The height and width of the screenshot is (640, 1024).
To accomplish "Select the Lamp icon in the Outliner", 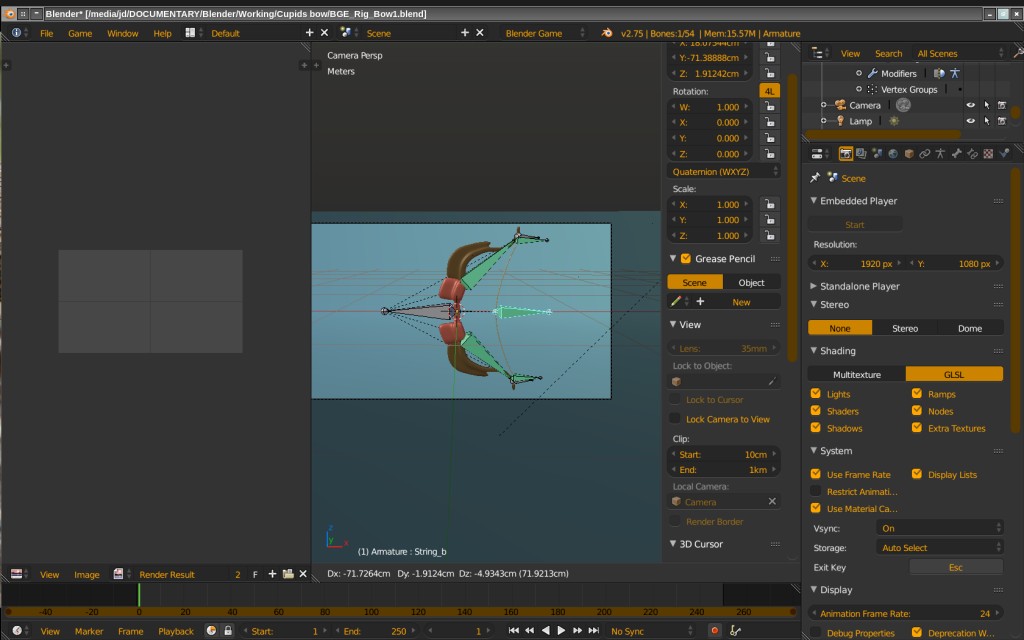I will click(x=841, y=121).
